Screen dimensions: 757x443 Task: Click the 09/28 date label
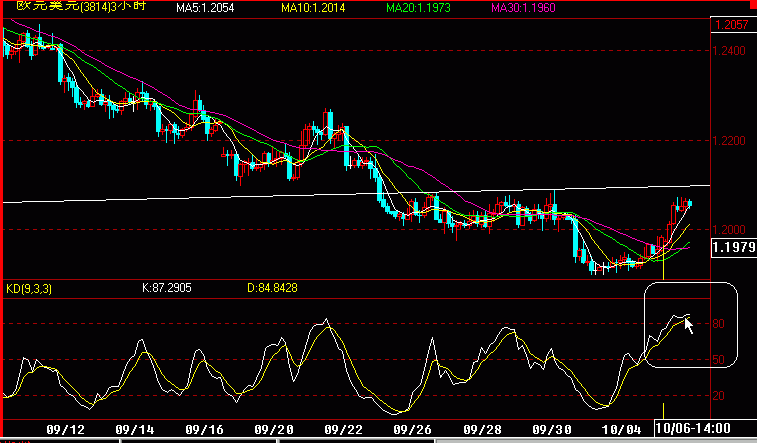tap(482, 429)
